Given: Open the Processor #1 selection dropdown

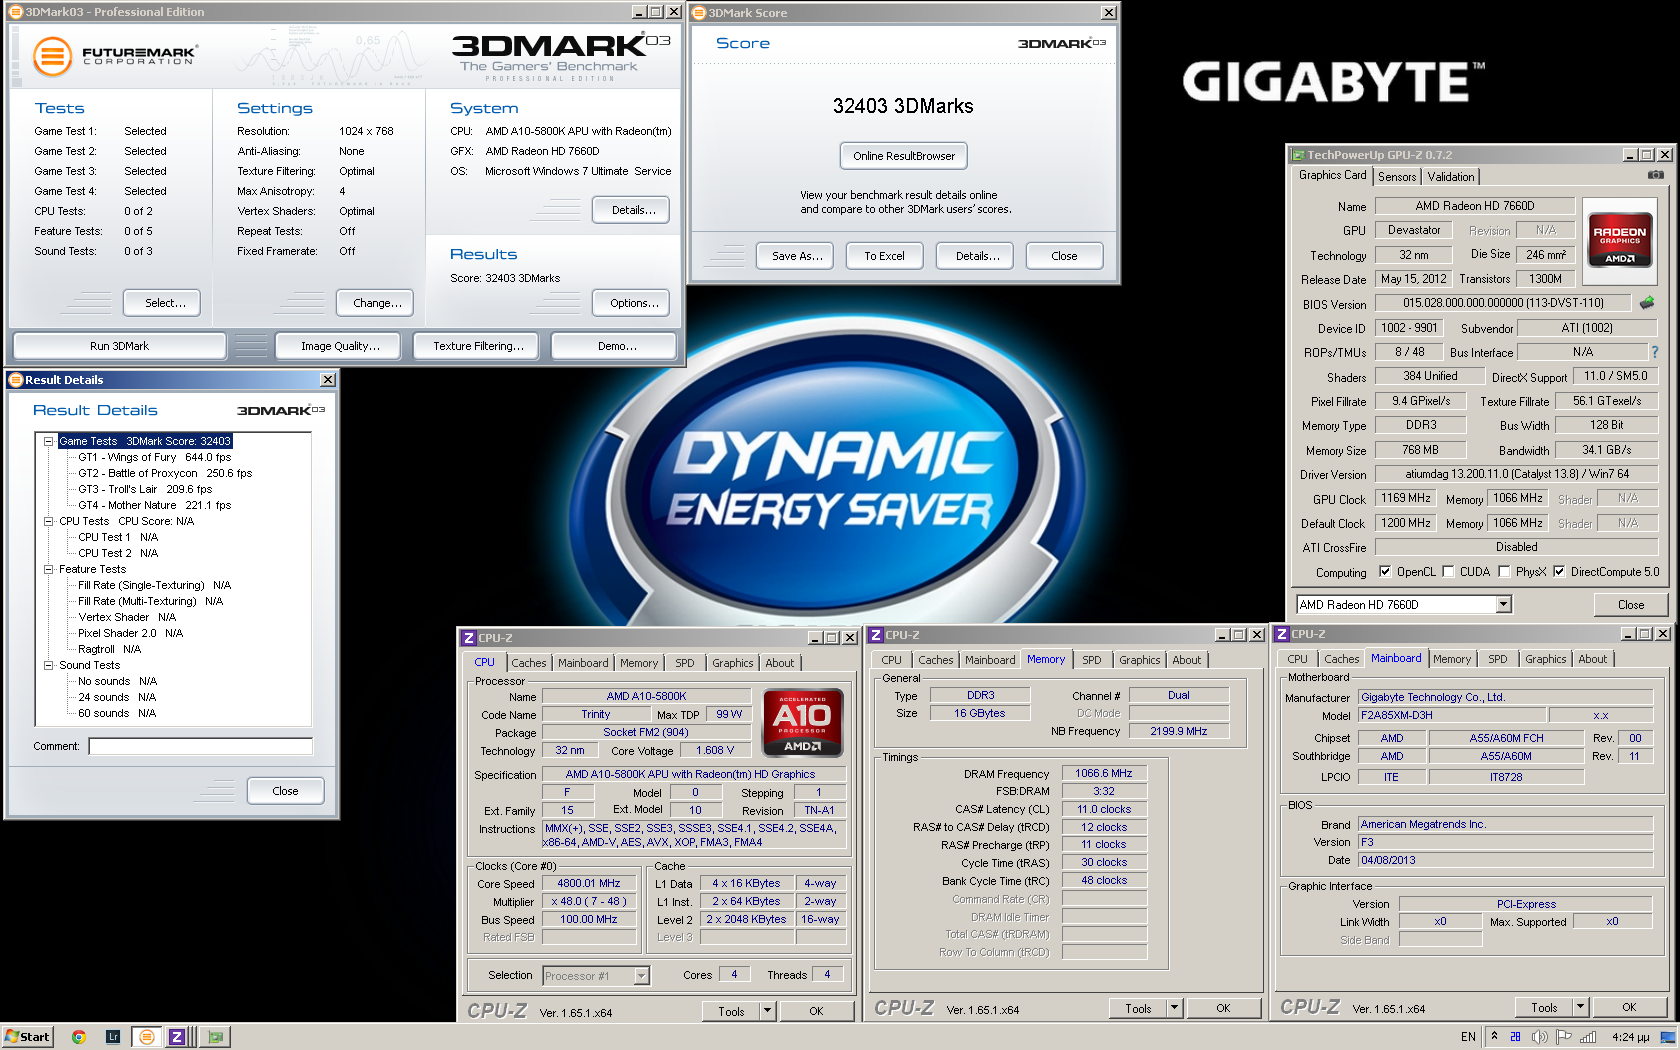Looking at the screenshot, I should pyautogui.click(x=642, y=976).
